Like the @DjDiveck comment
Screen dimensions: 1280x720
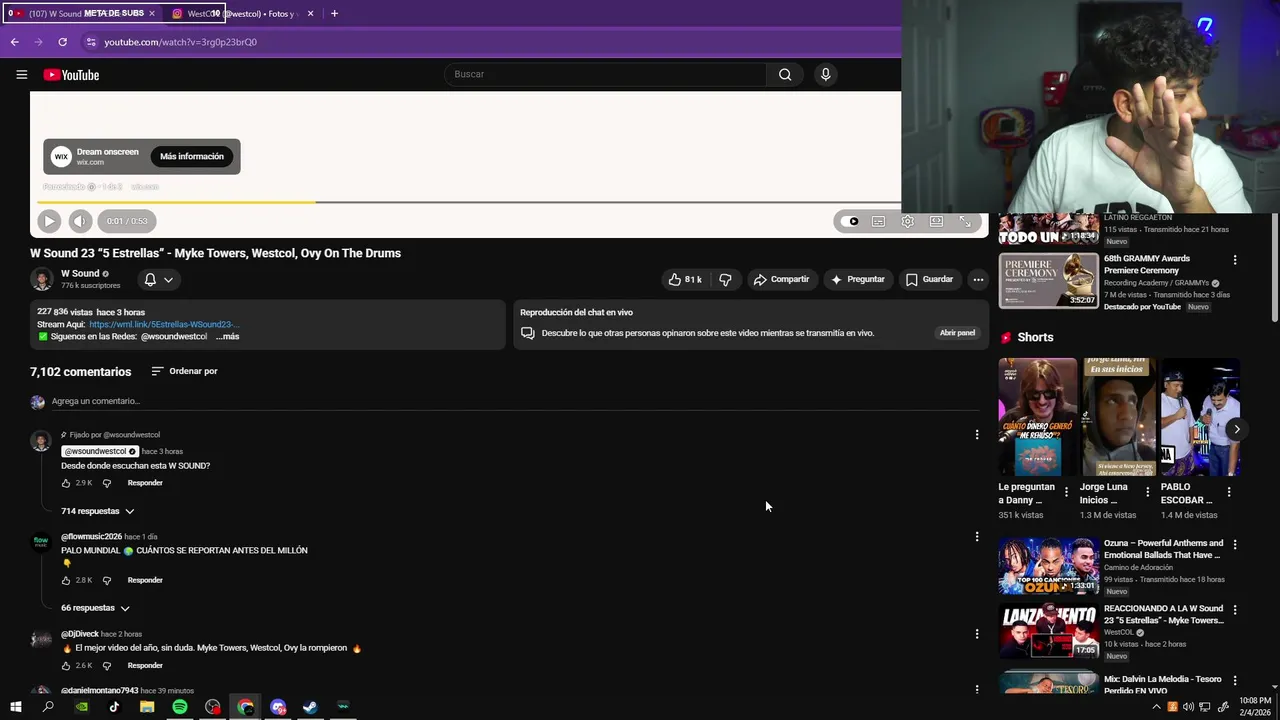click(x=66, y=666)
